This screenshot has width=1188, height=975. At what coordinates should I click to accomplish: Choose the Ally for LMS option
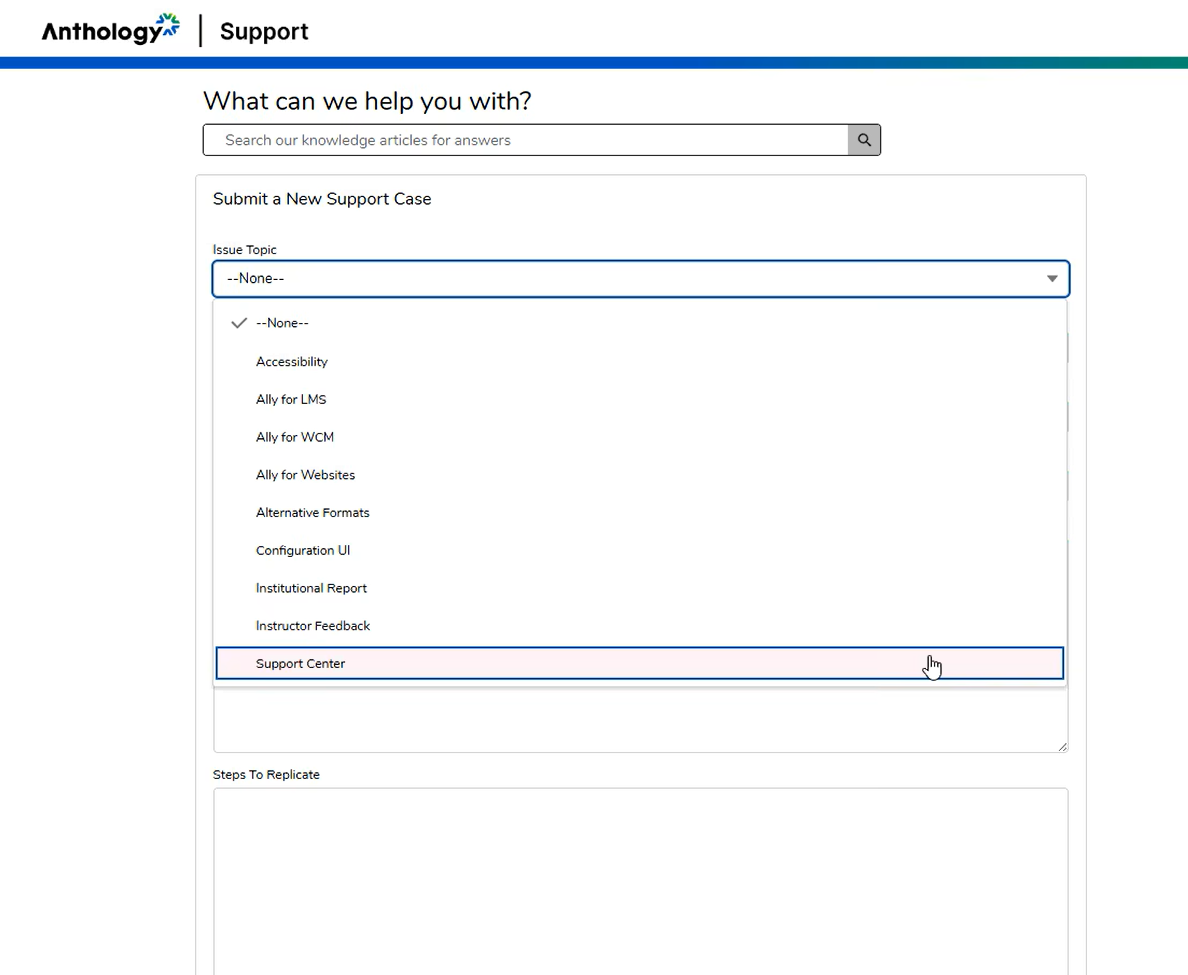click(x=291, y=400)
